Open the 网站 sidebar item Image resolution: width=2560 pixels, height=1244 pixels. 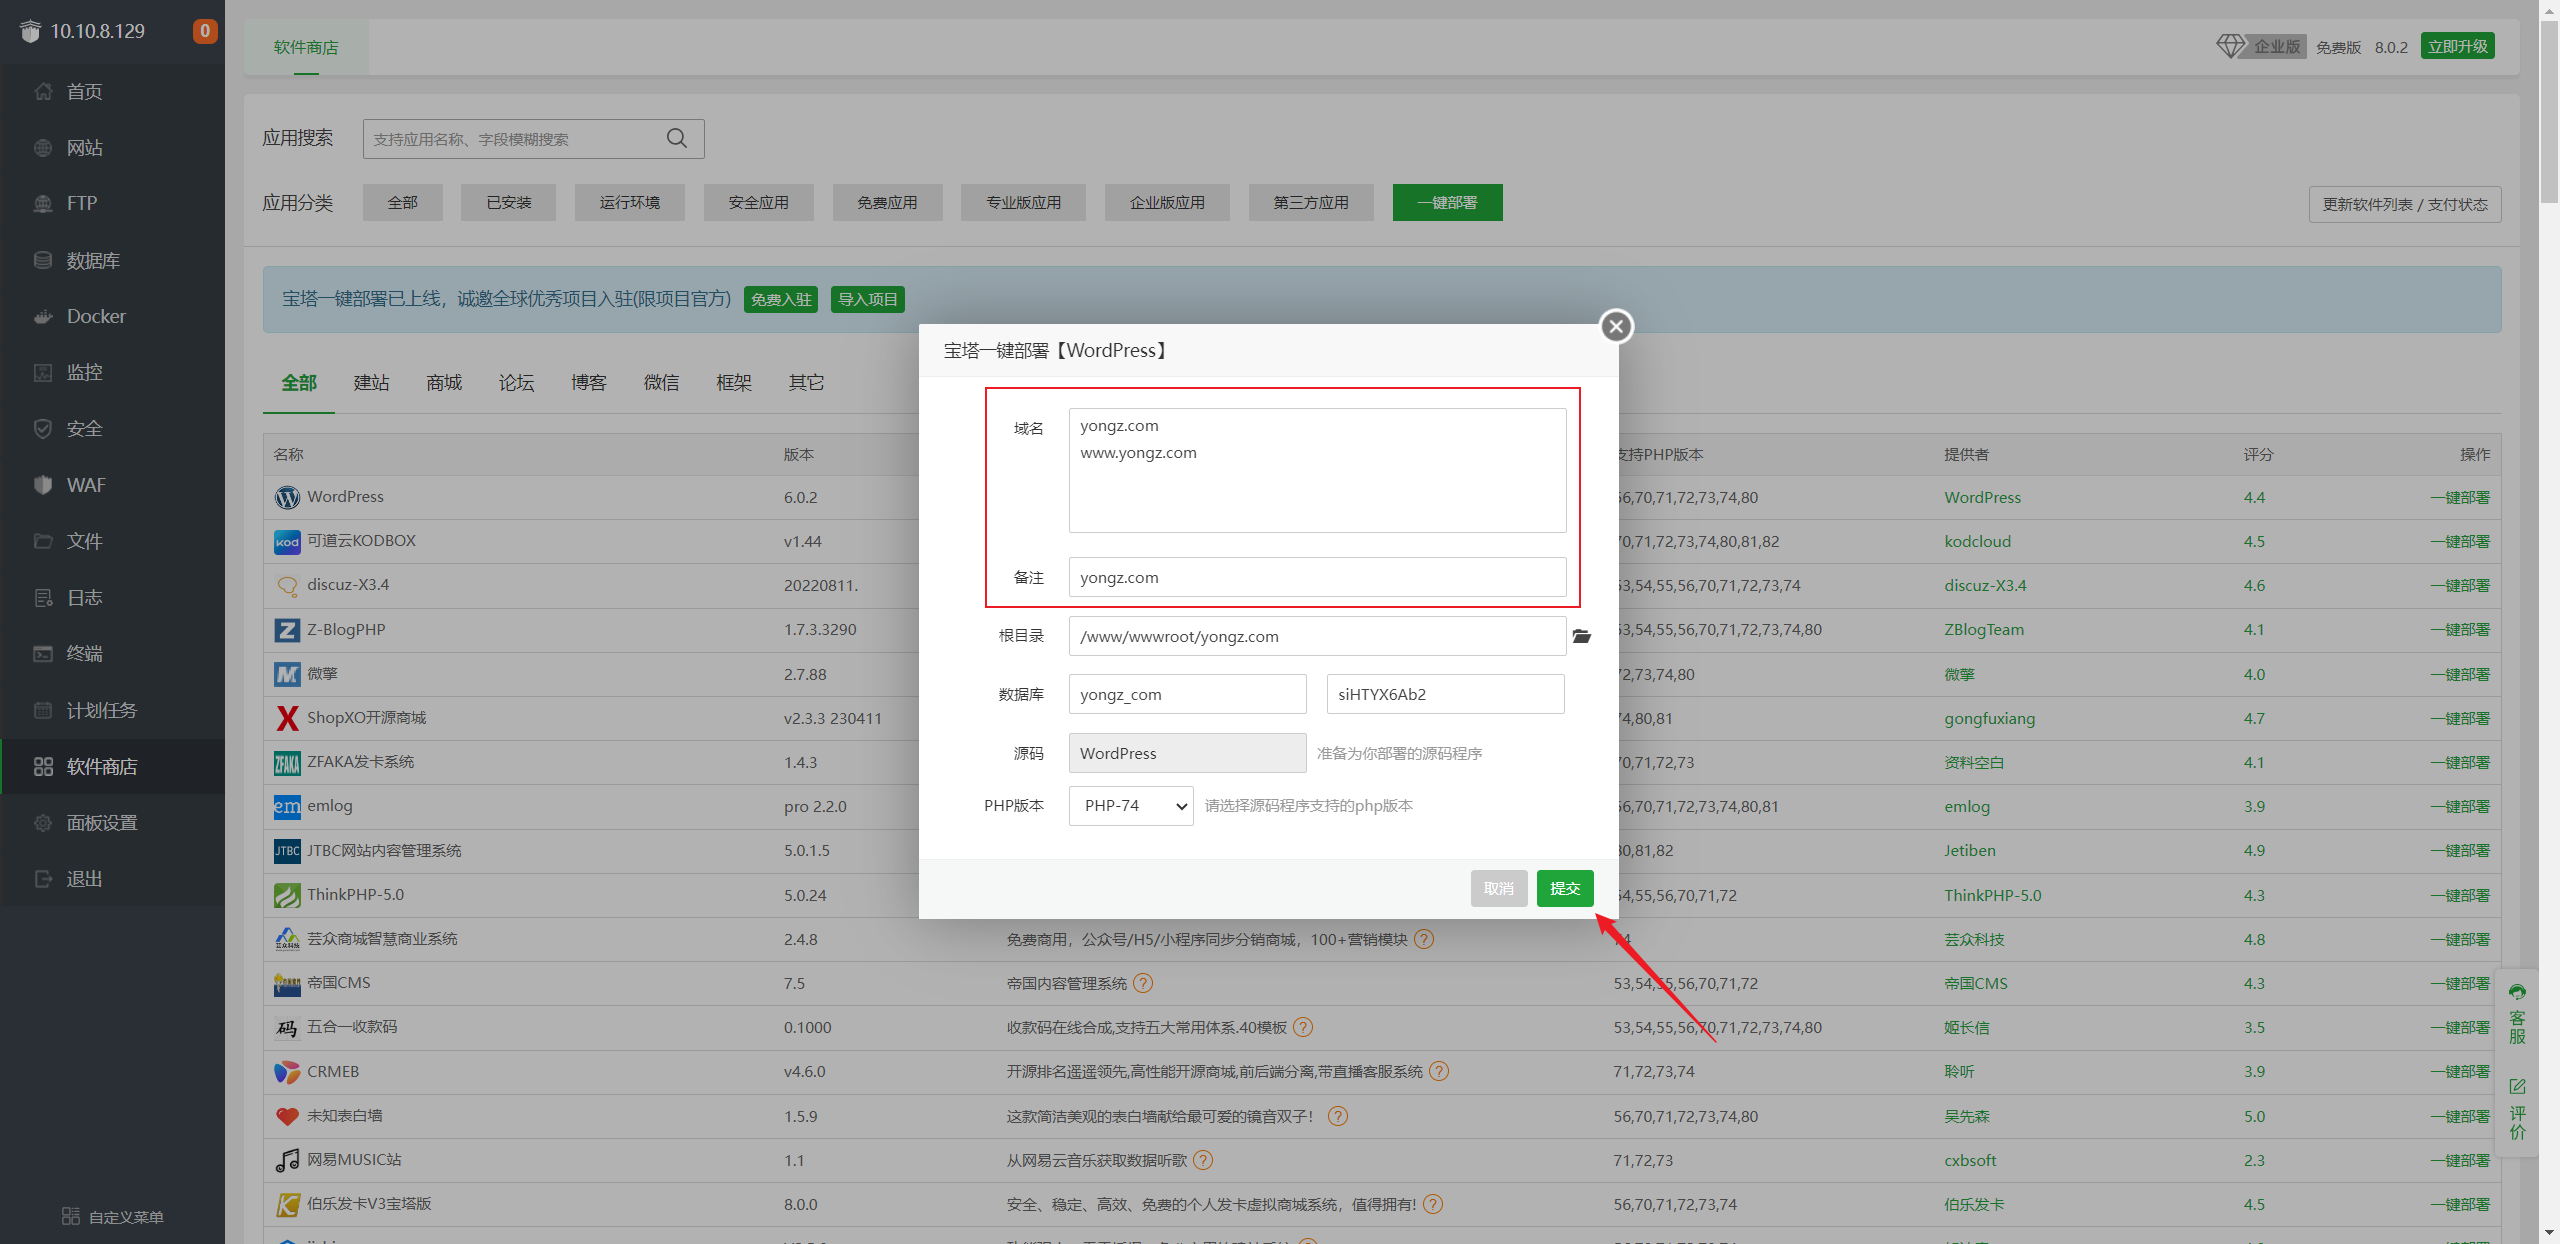tap(112, 148)
